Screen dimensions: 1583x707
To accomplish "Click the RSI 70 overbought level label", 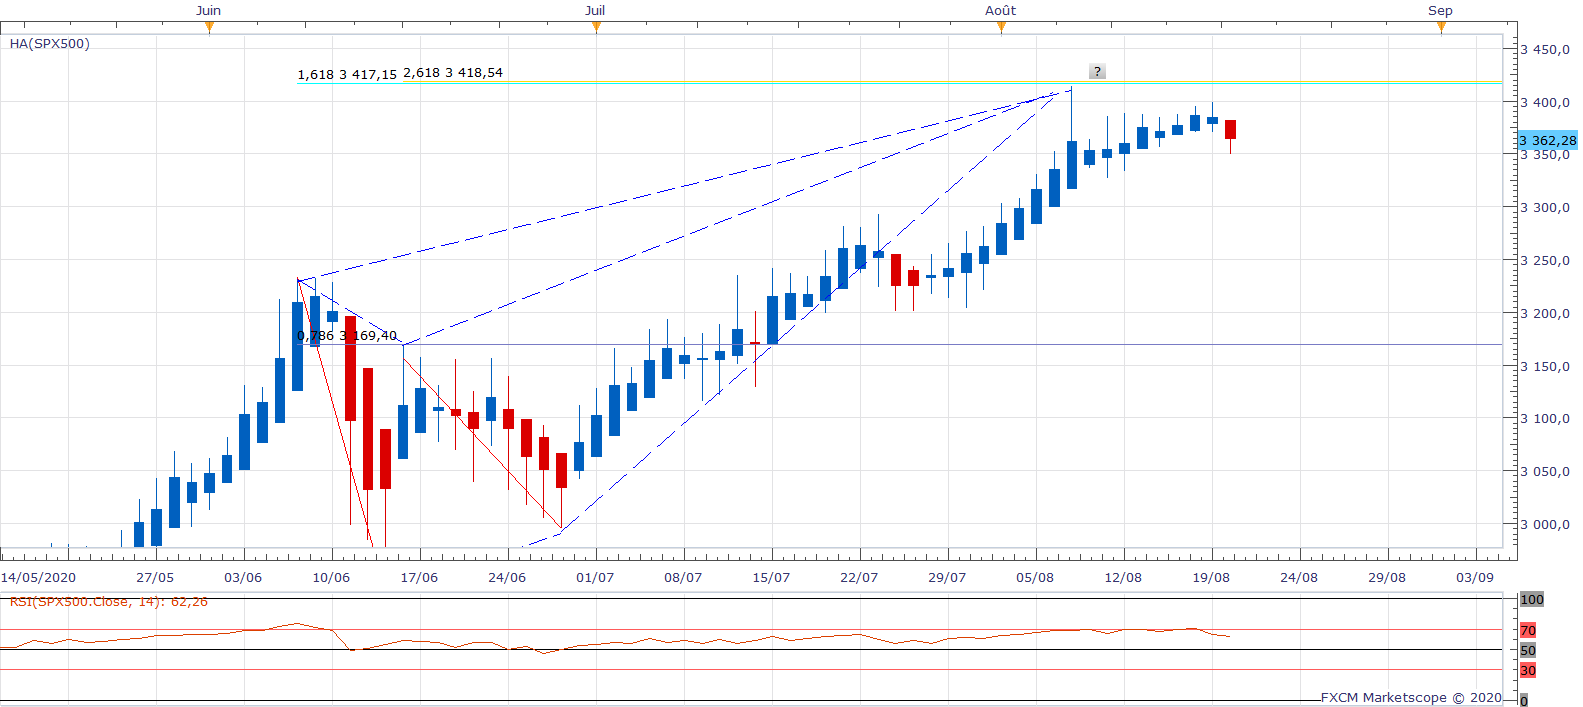I will tap(1528, 630).
